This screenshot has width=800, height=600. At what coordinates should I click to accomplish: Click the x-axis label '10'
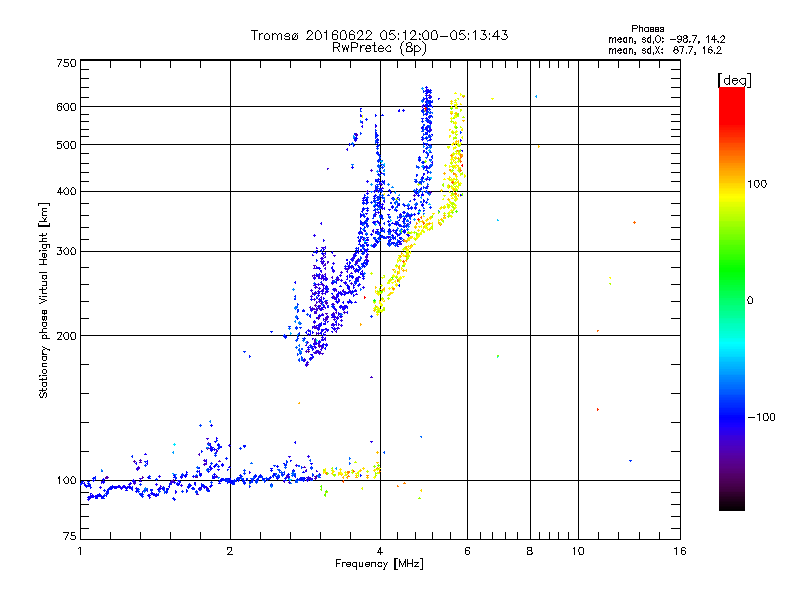tap(578, 551)
